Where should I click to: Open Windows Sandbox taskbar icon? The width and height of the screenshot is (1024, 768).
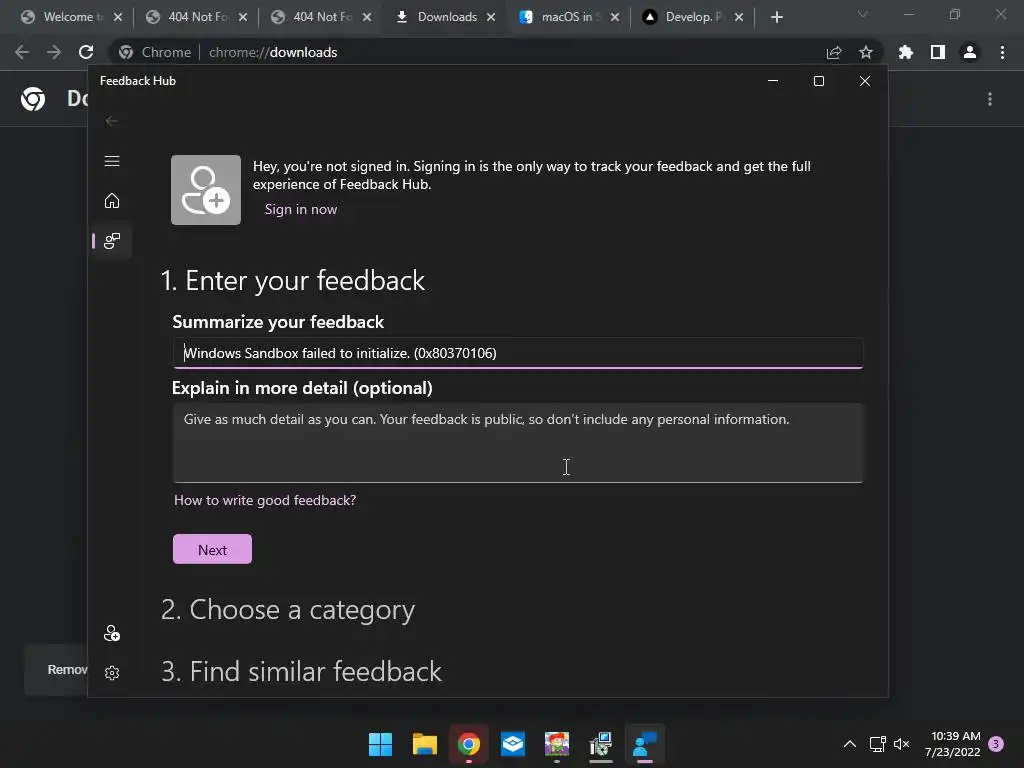pyautogui.click(x=513, y=744)
